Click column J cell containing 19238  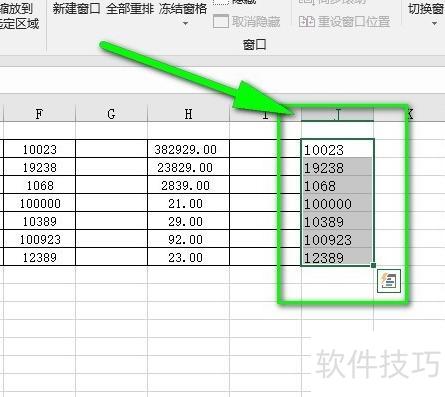pos(337,167)
